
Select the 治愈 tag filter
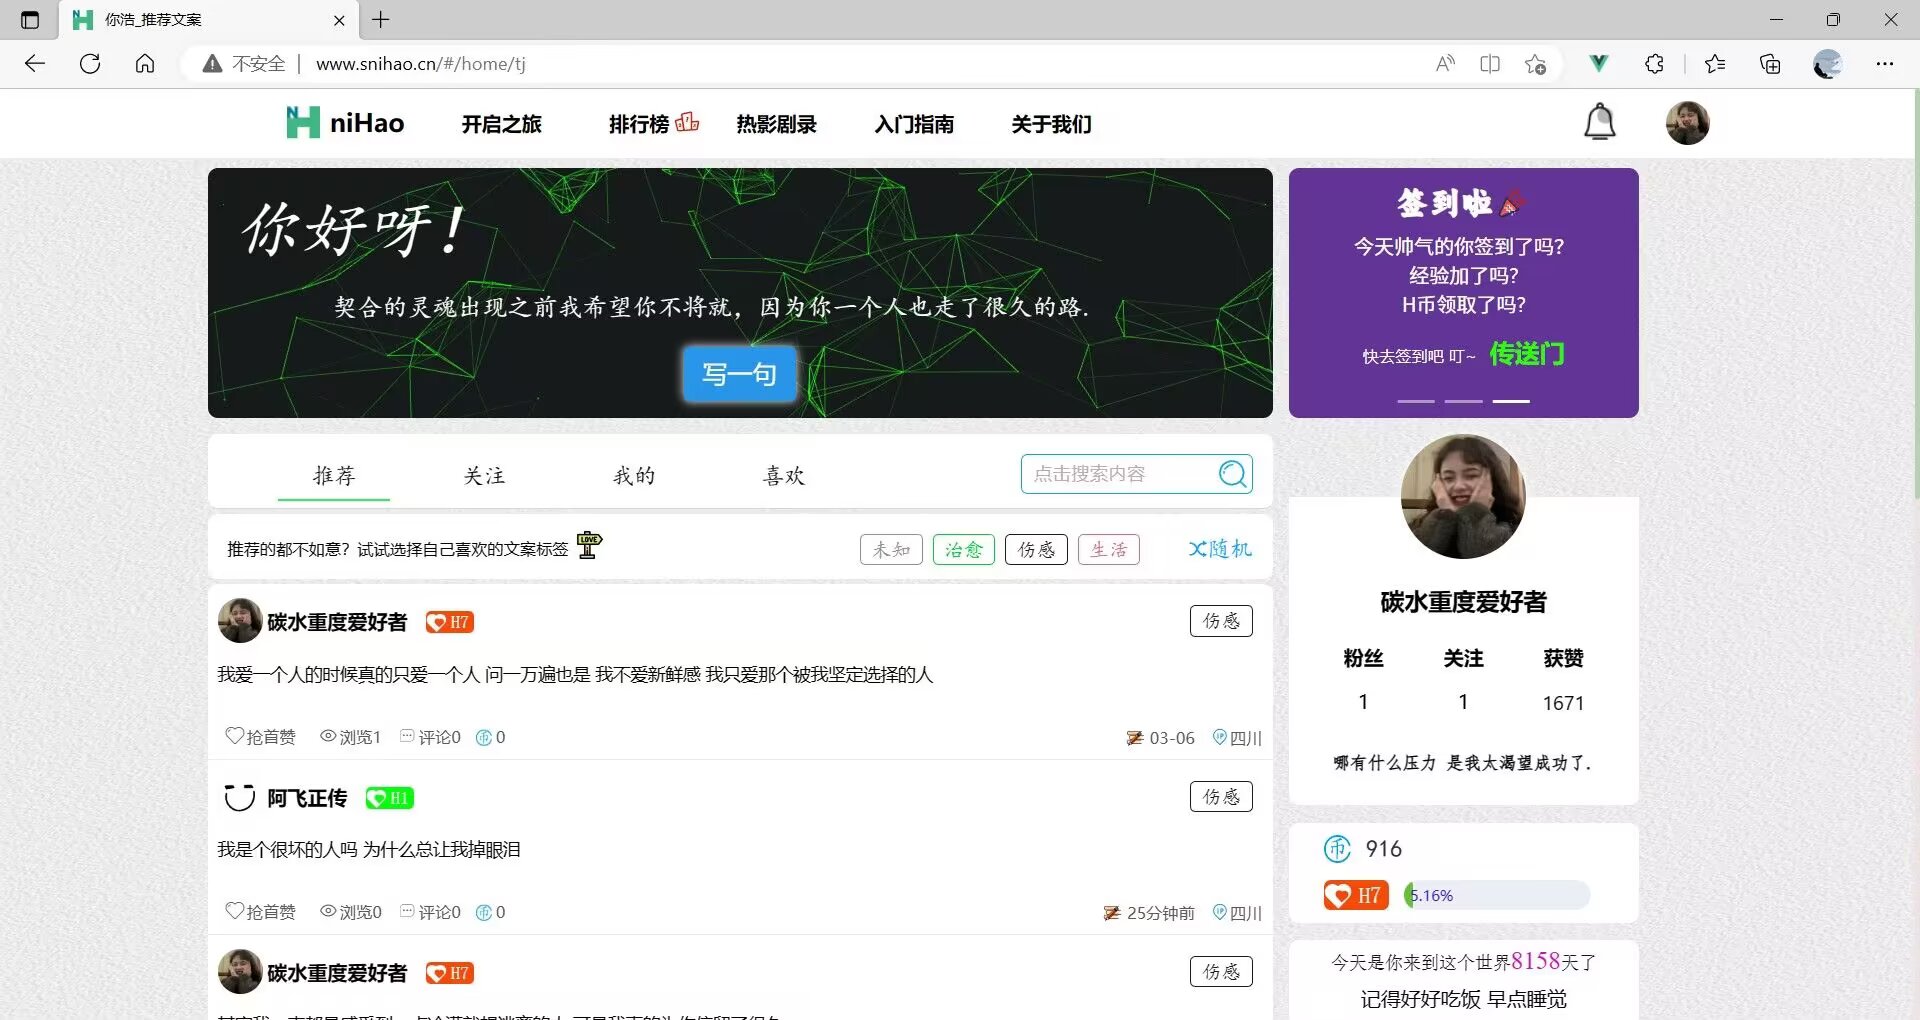click(x=964, y=549)
